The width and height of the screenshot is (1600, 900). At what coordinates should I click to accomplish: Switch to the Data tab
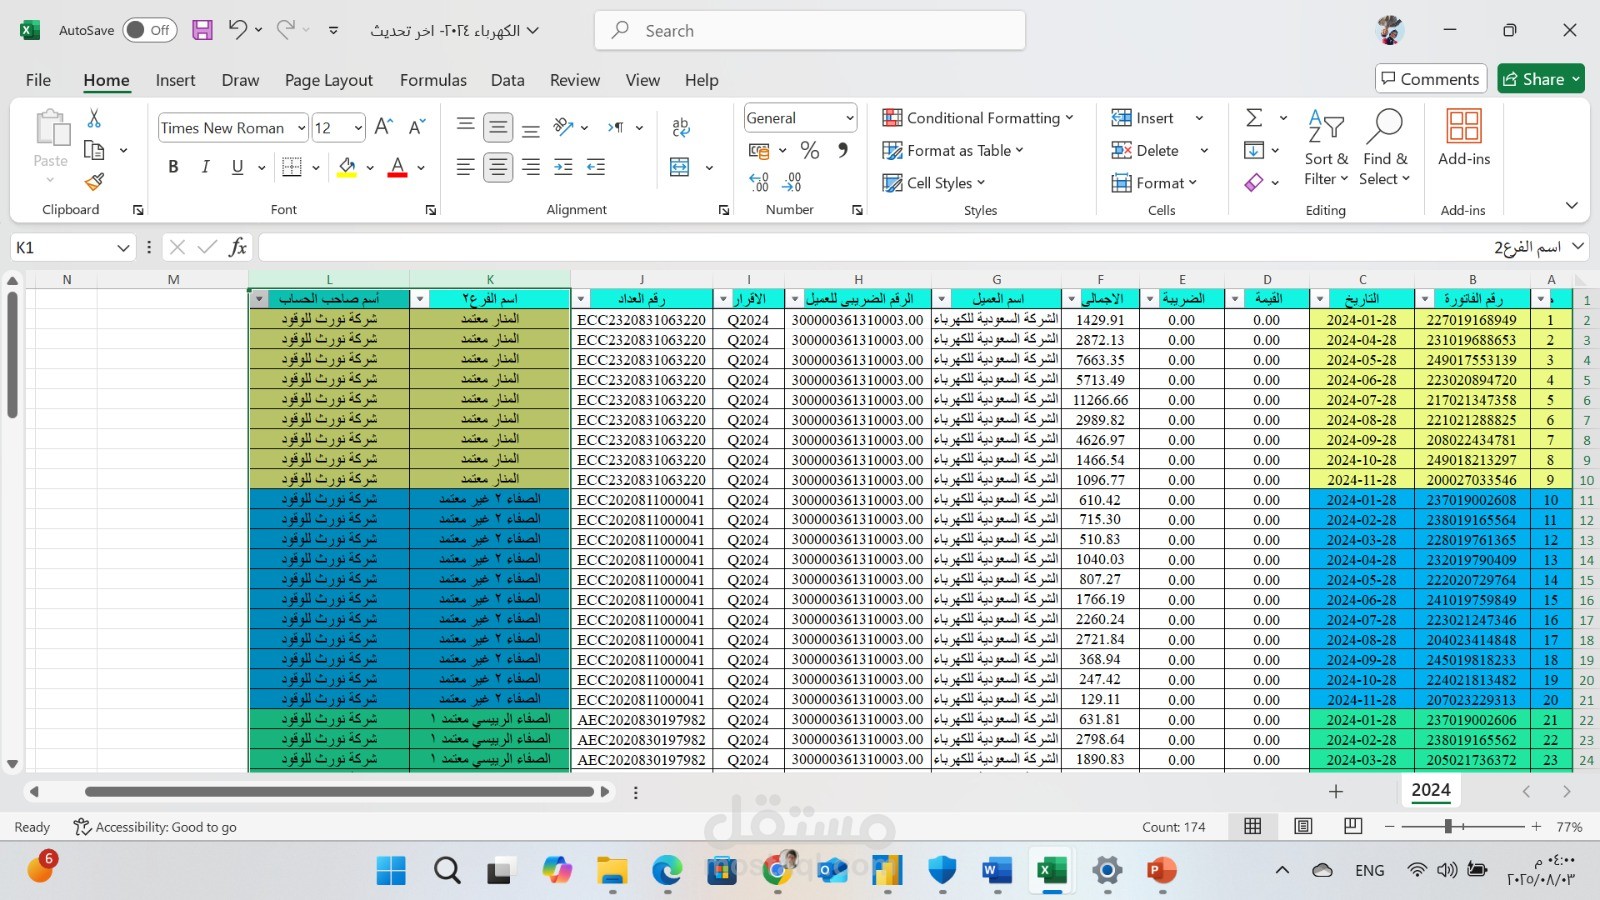(507, 80)
